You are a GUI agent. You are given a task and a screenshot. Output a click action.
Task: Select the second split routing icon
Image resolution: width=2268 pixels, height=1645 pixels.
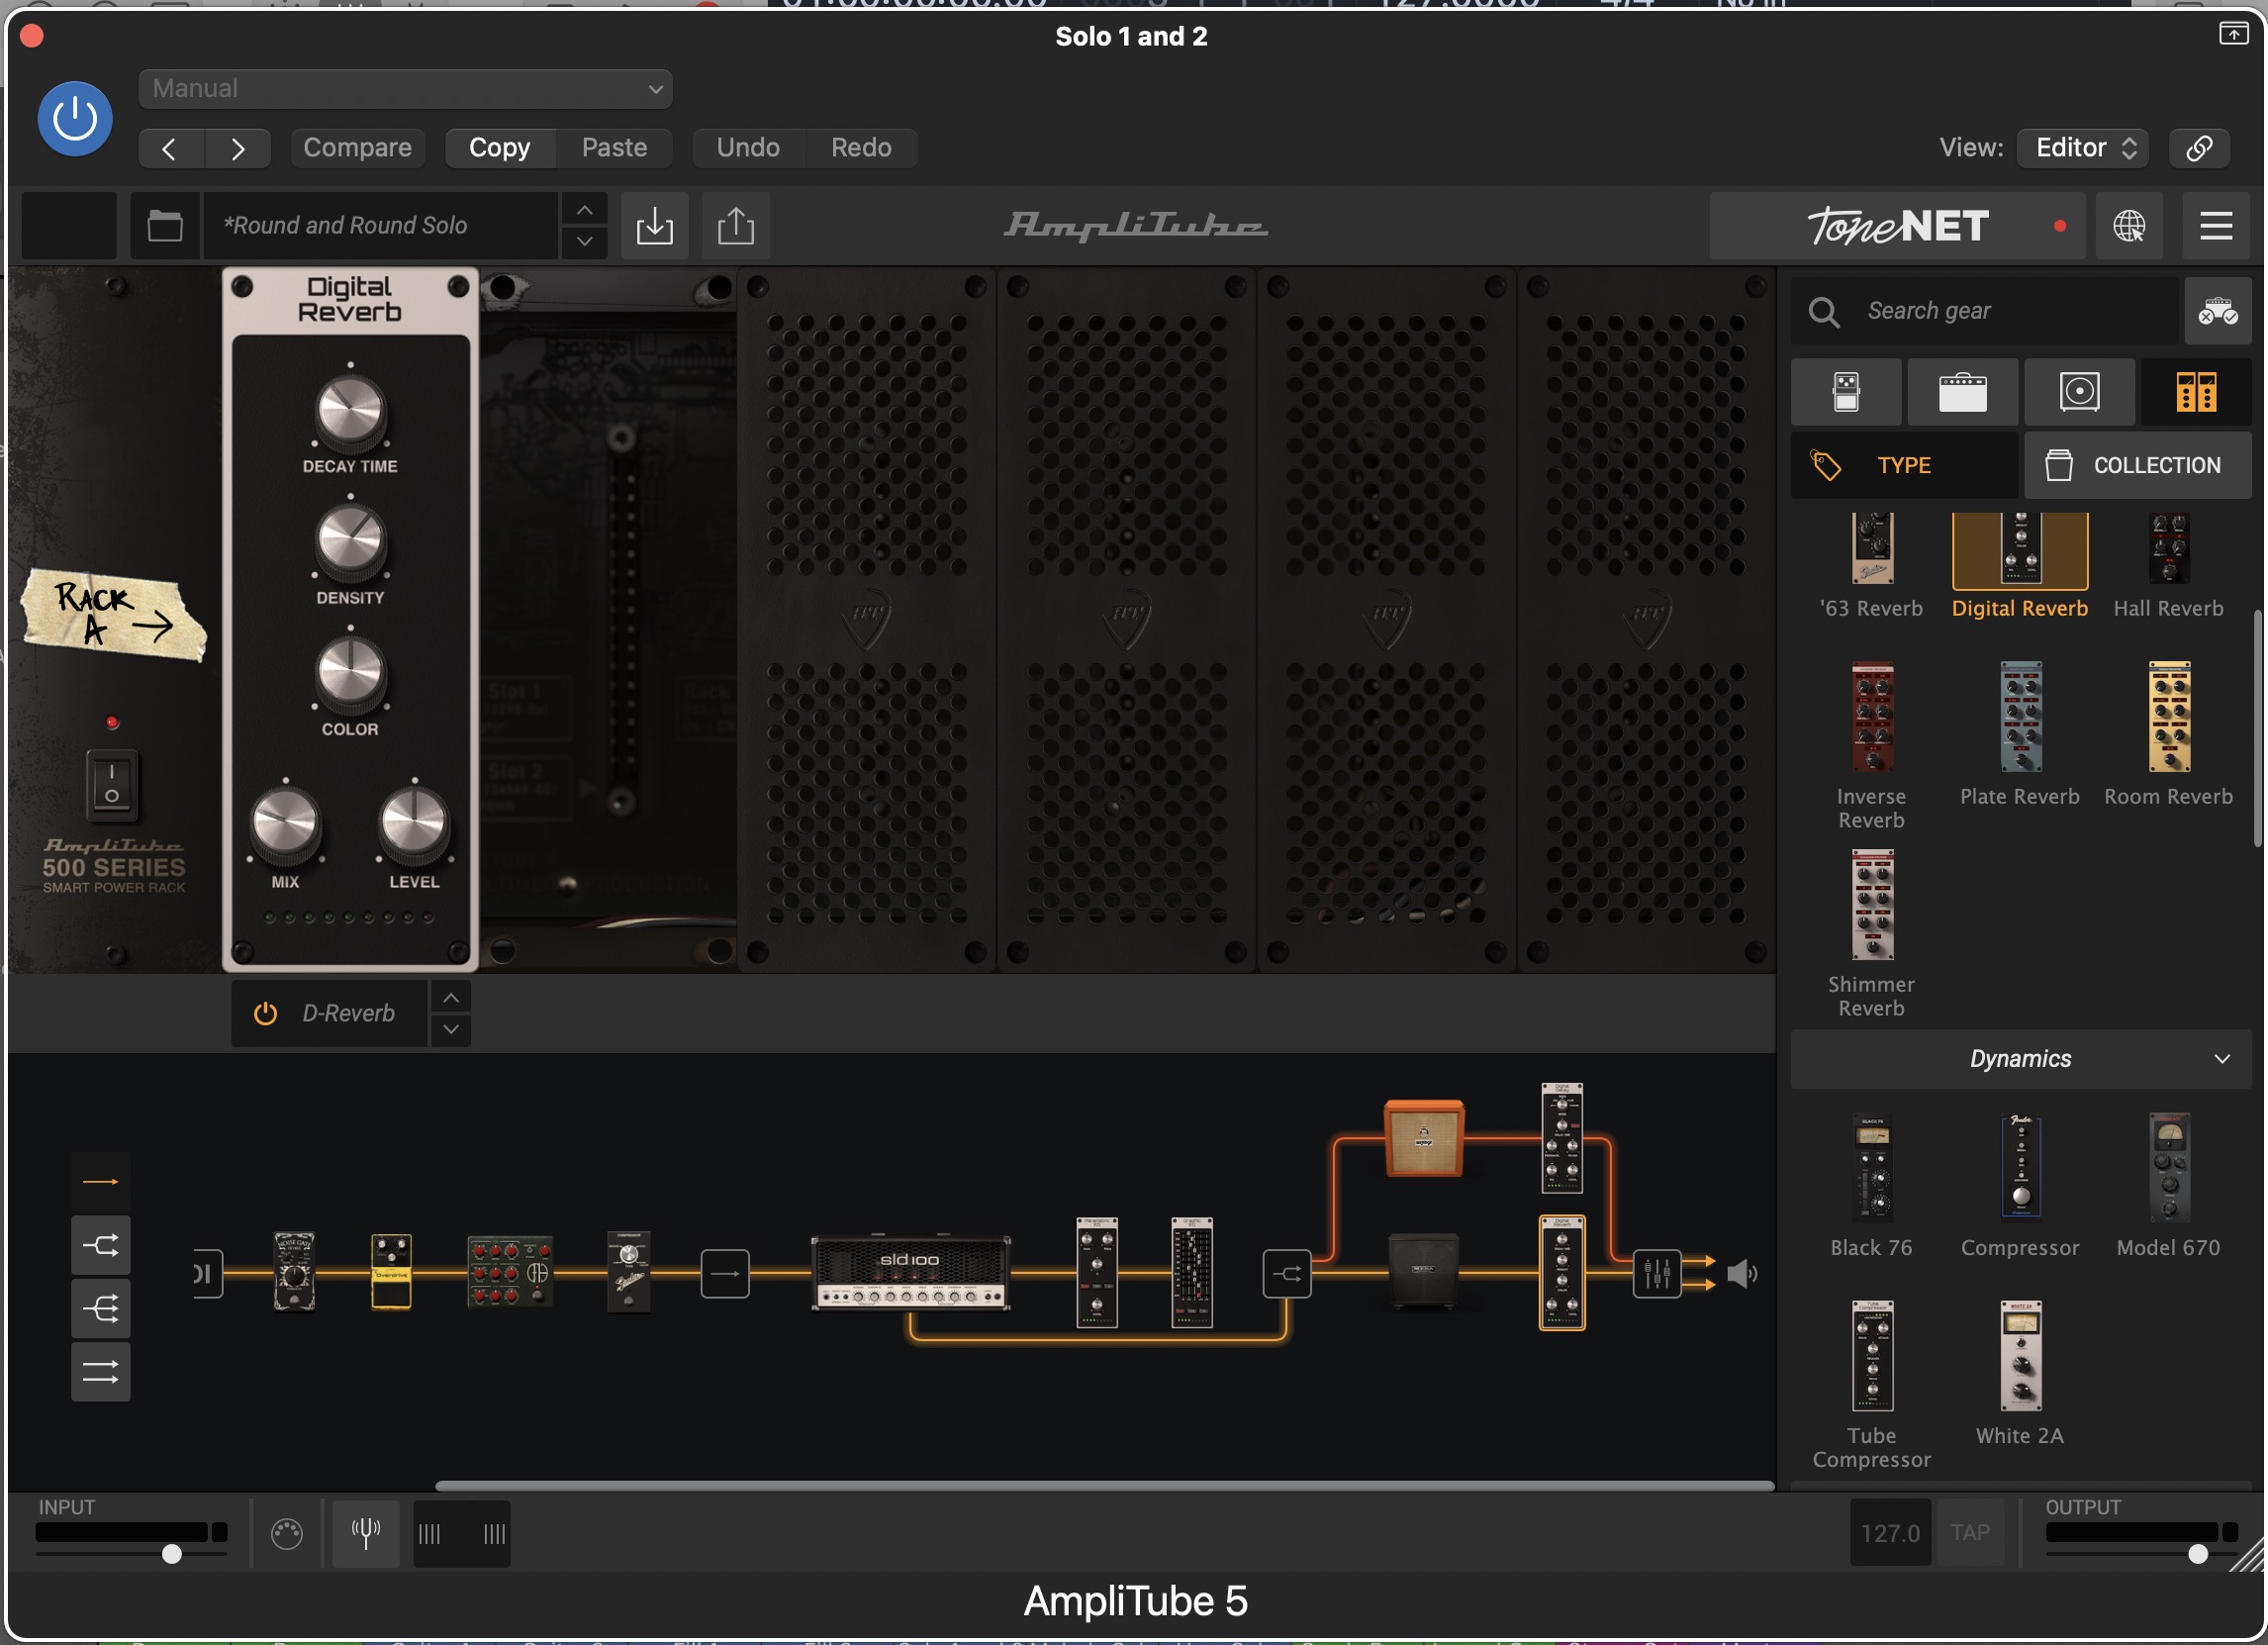click(100, 1245)
